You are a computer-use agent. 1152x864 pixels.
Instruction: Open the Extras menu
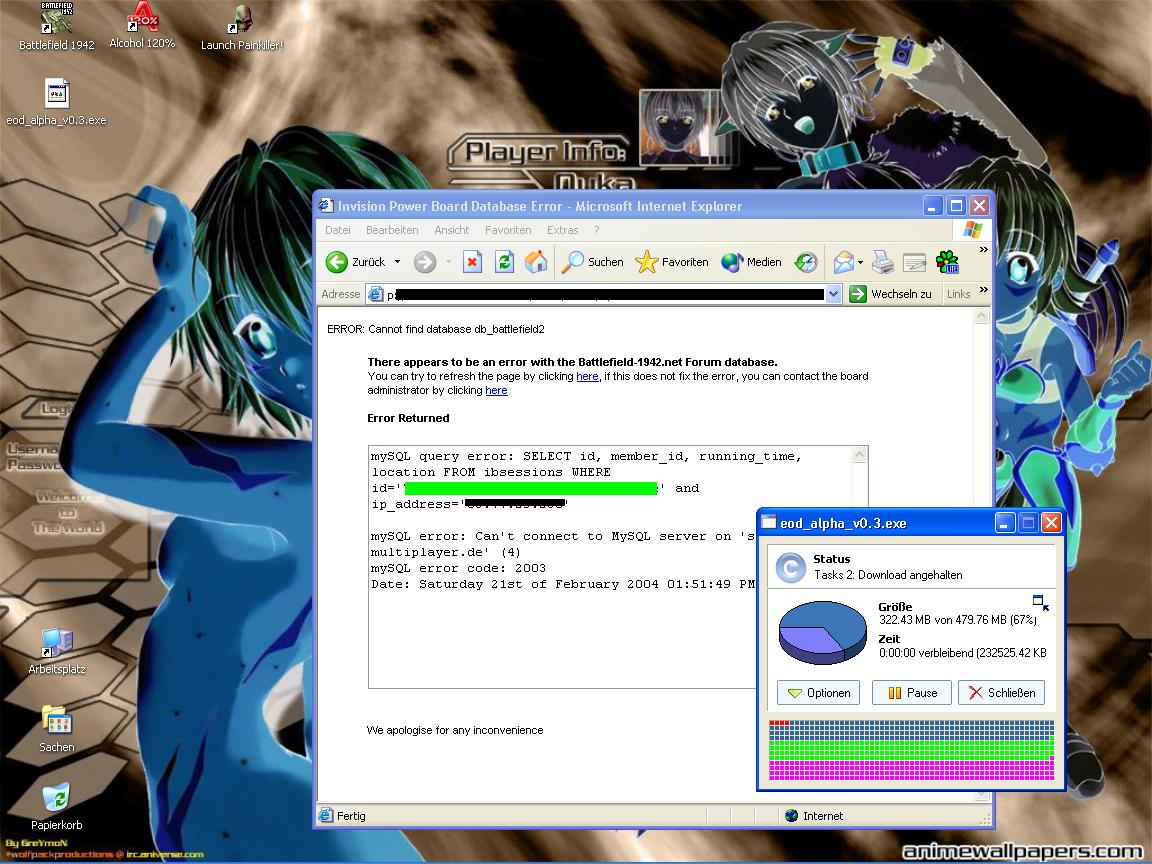pyautogui.click(x=562, y=230)
